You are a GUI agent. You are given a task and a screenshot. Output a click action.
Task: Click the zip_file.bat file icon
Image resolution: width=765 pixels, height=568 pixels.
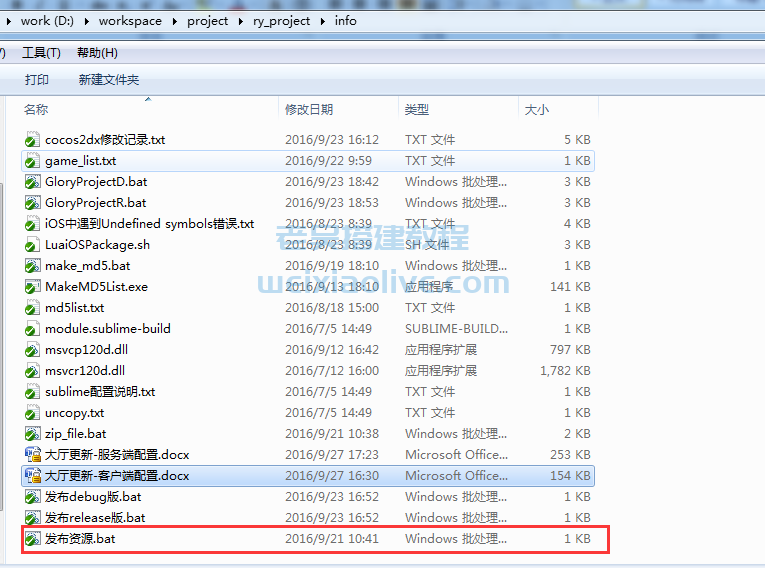point(32,434)
